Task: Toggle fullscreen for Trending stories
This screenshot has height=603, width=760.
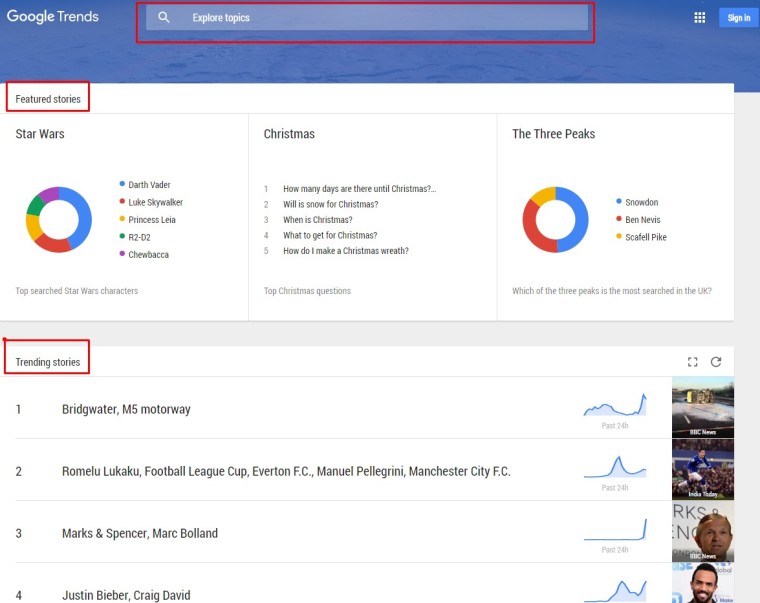Action: click(x=692, y=362)
